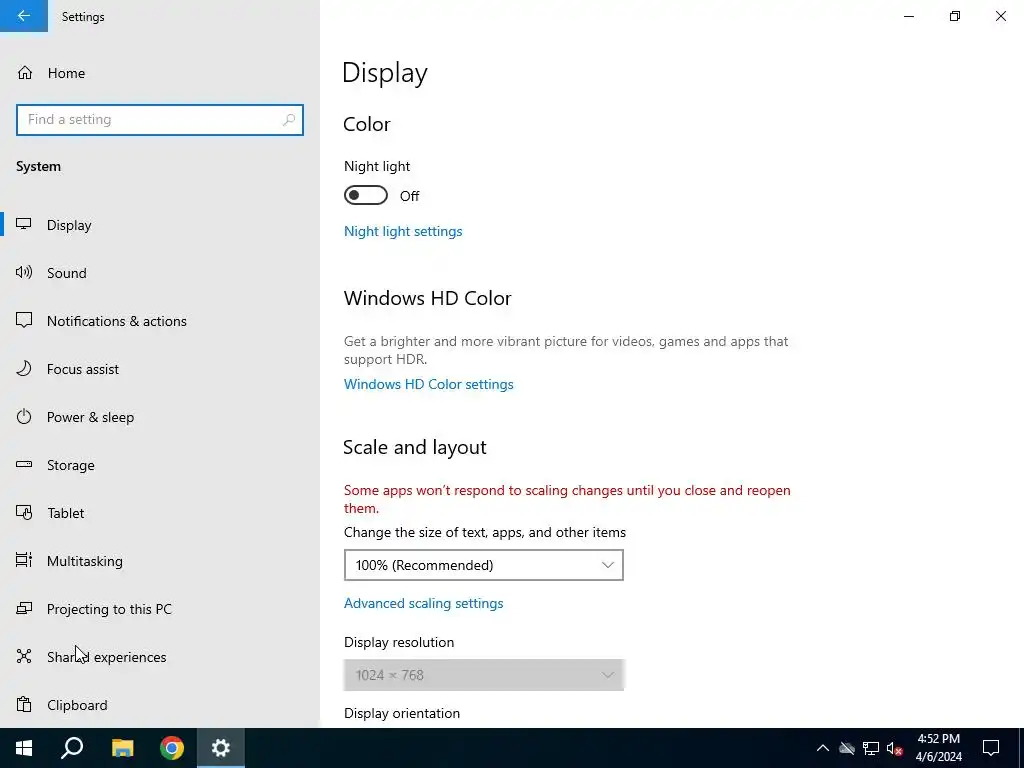Open the Display tab label in sidebar
The image size is (1024, 768).
[x=69, y=225]
